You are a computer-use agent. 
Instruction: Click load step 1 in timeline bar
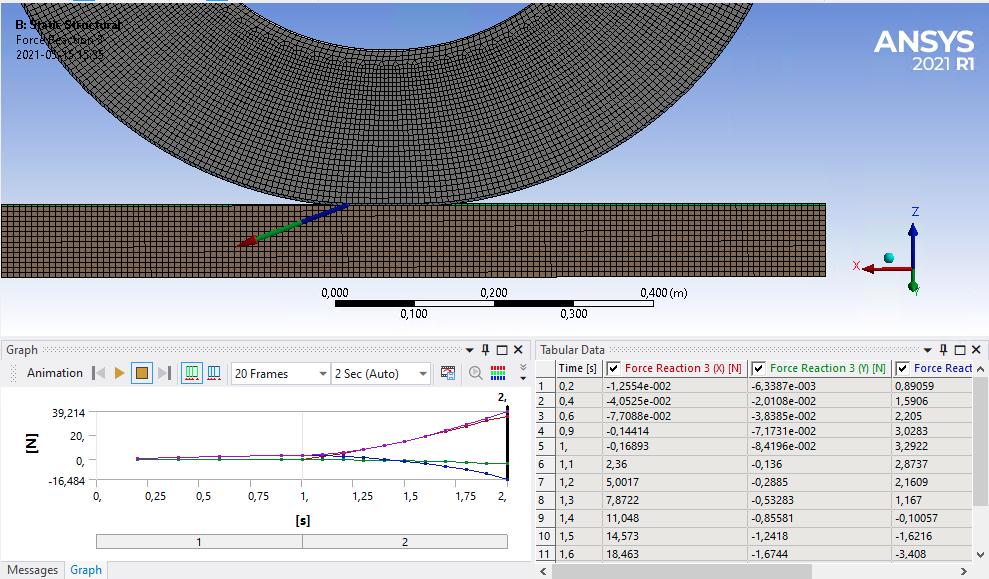199,541
